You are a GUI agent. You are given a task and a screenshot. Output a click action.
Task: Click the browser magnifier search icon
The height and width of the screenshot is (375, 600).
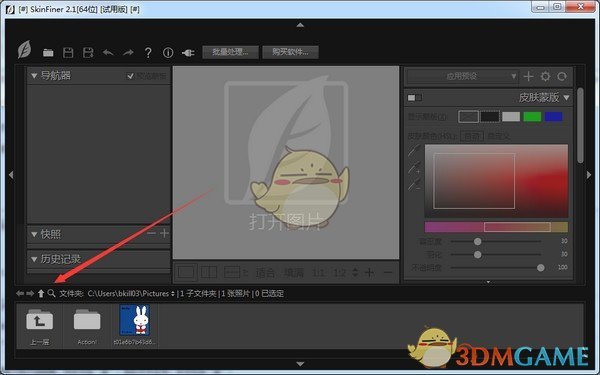pos(51,293)
